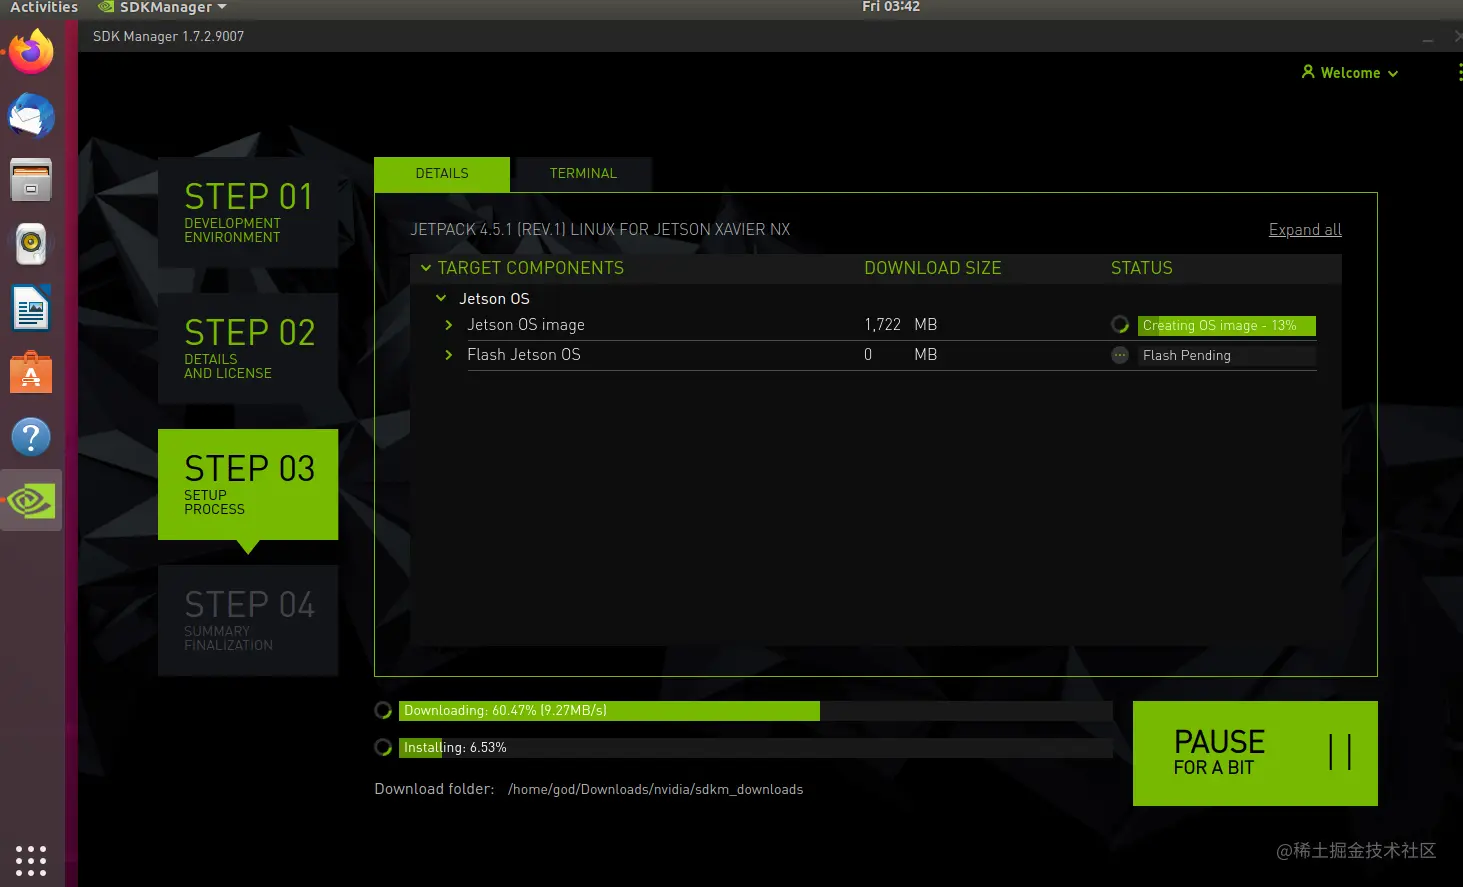Click the Pause For A Bit button

(x=1255, y=753)
